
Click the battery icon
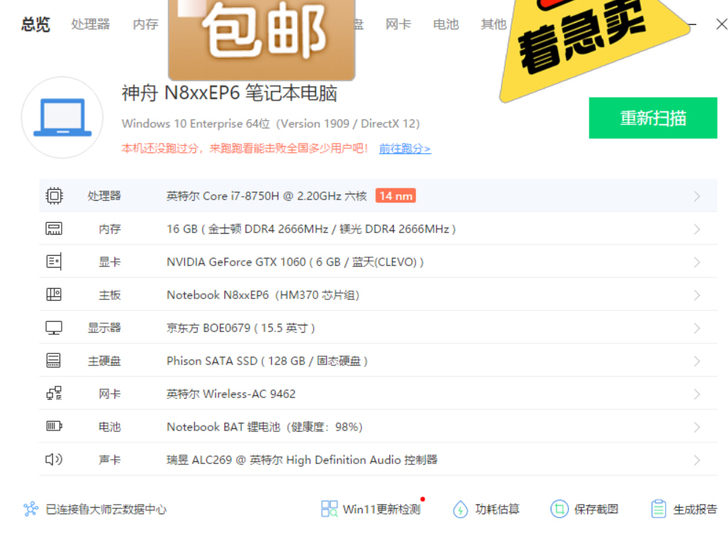coord(54,427)
